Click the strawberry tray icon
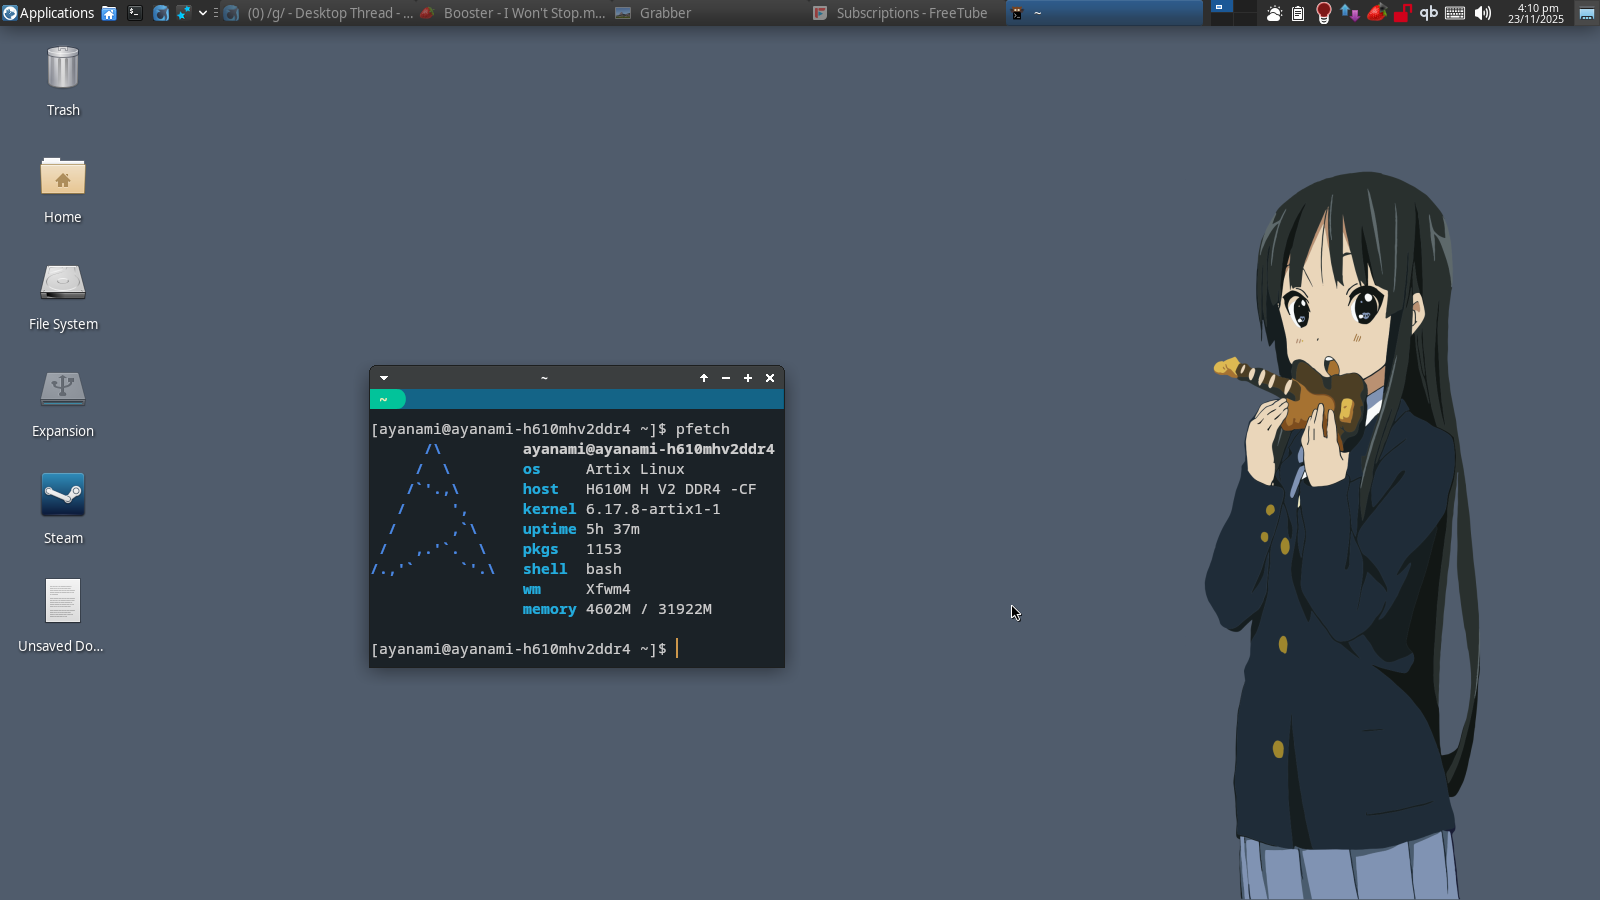This screenshot has width=1600, height=900. pyautogui.click(x=1377, y=12)
